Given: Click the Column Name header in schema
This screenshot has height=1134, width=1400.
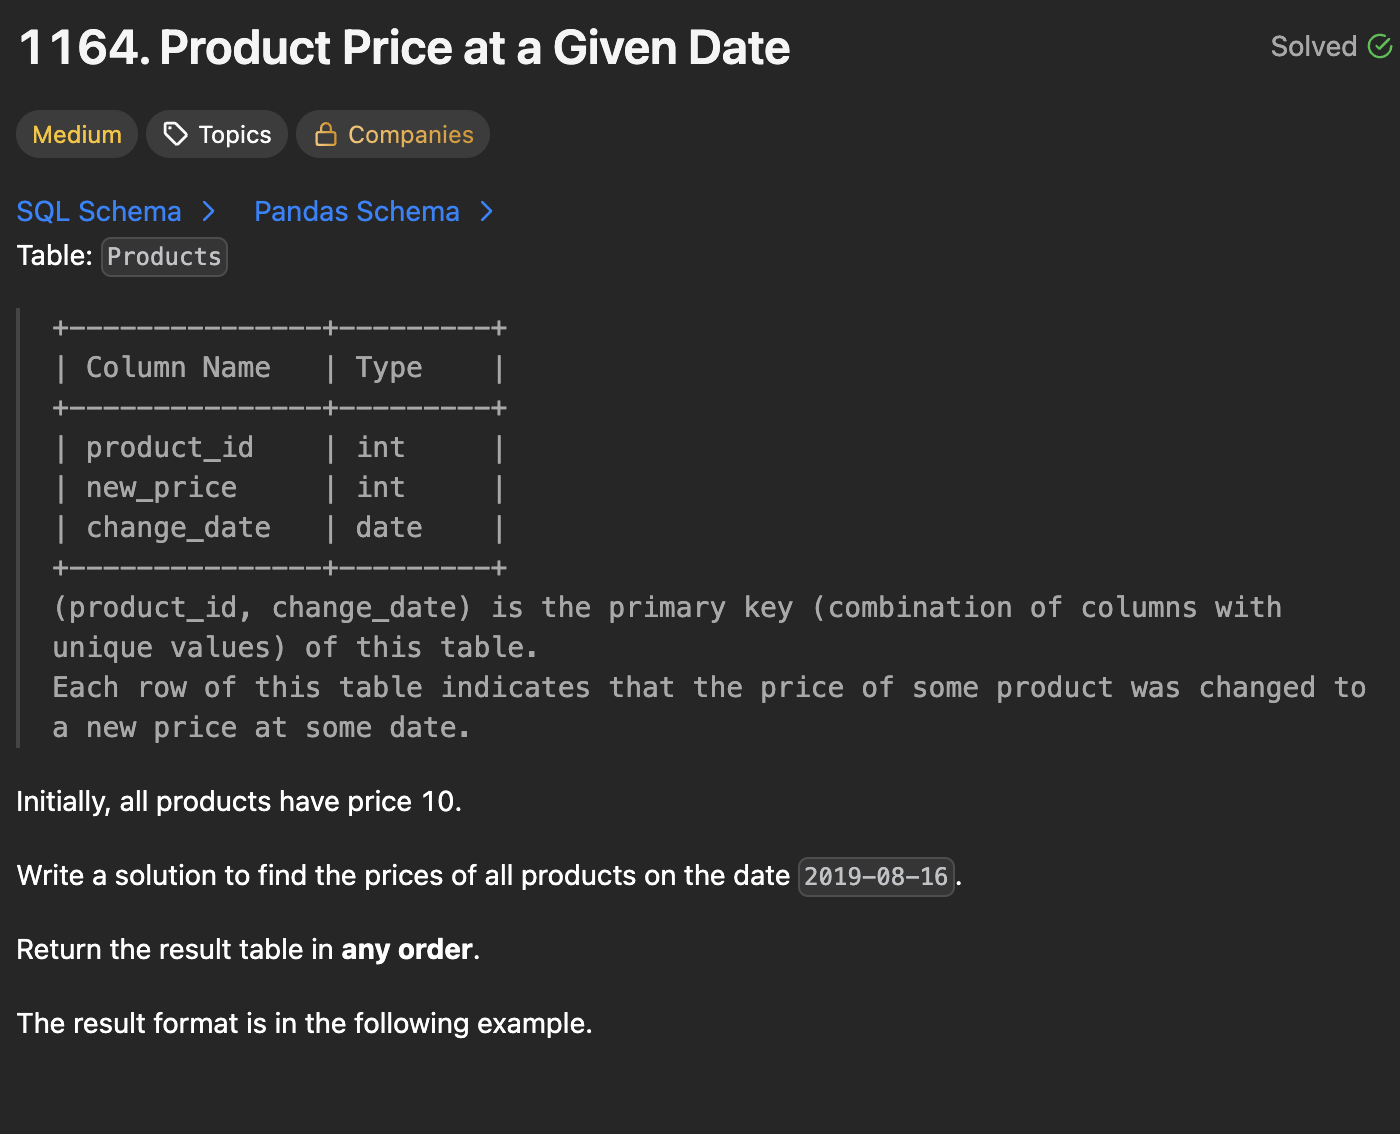Looking at the screenshot, I should (x=178, y=368).
